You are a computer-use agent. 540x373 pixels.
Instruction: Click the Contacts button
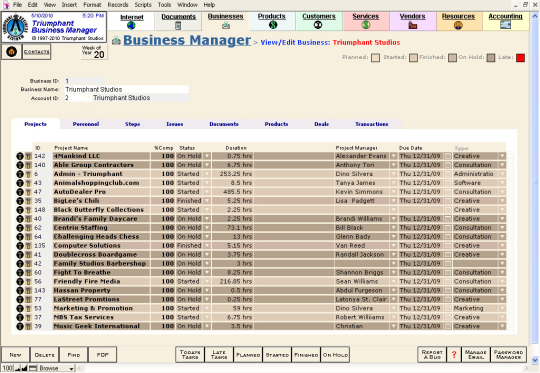click(x=37, y=52)
